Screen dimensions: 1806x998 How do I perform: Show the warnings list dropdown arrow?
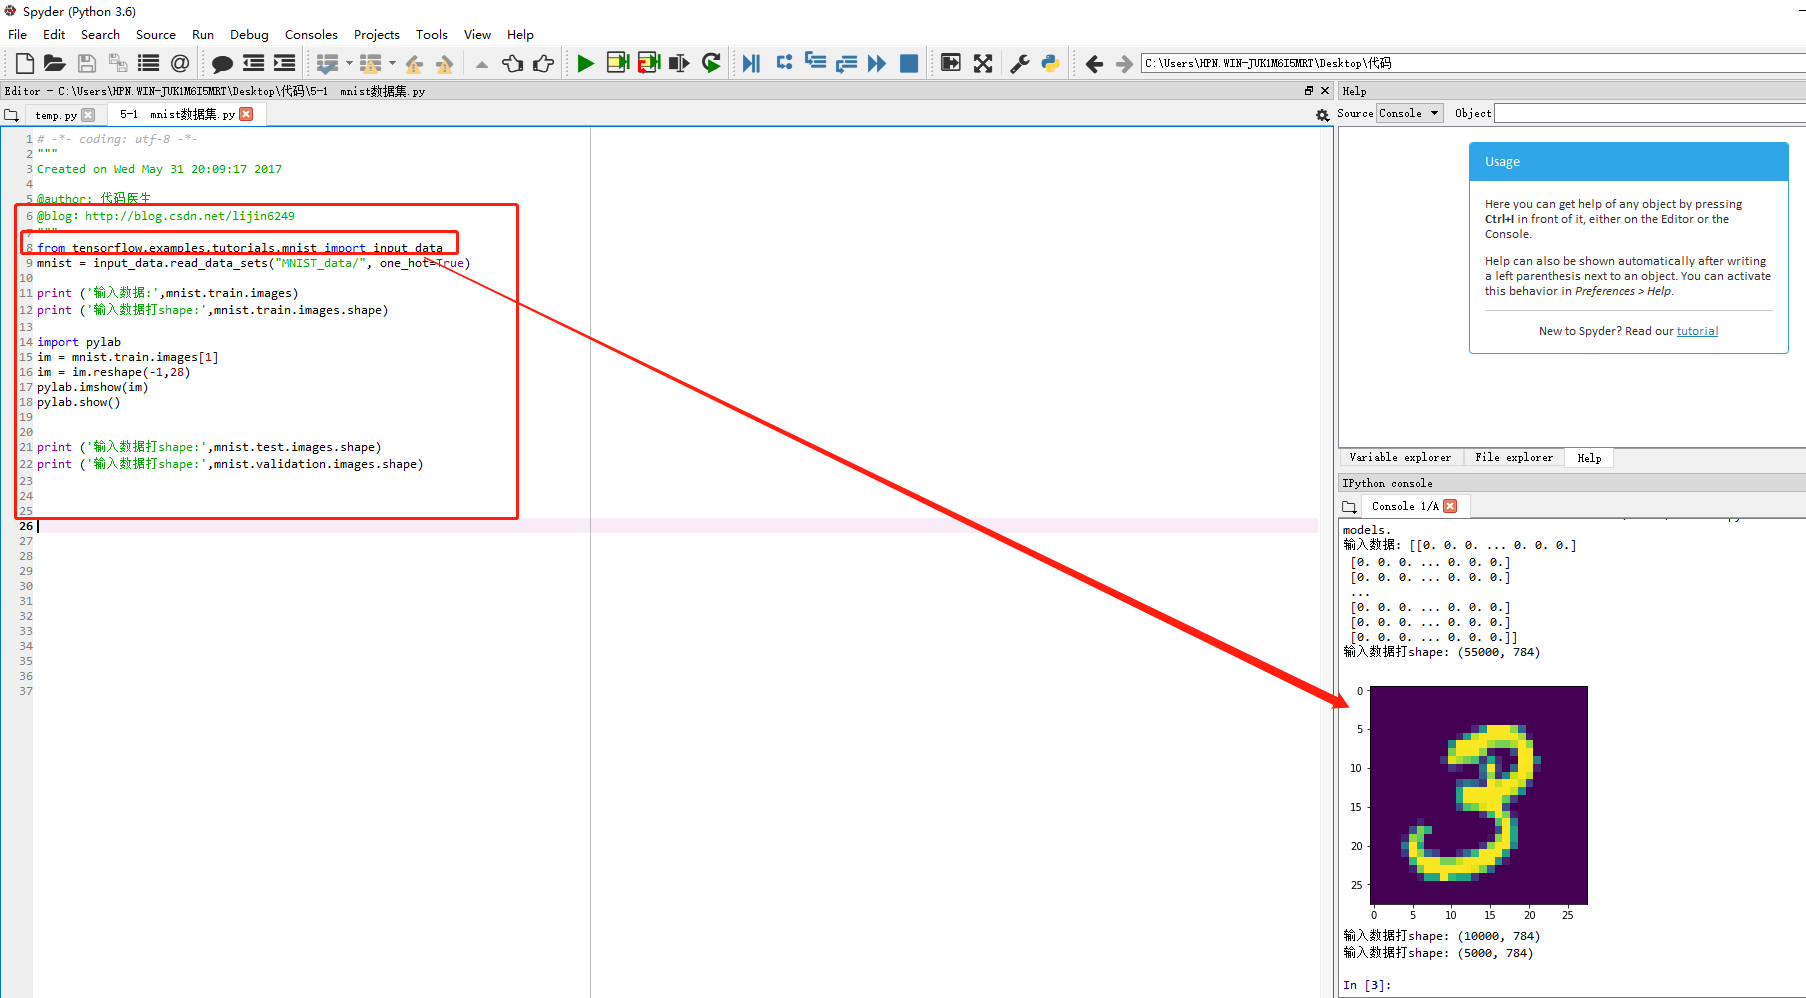click(x=392, y=63)
